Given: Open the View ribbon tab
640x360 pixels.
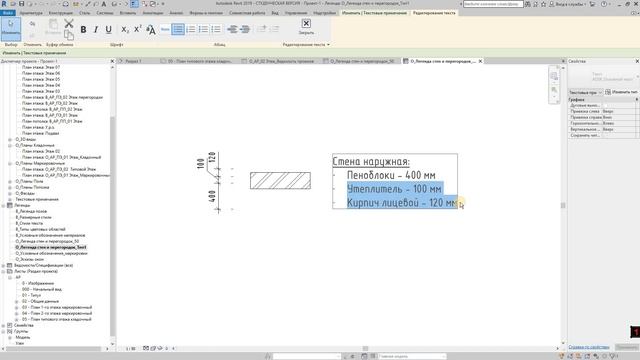Looking at the screenshot, I should point(275,13).
